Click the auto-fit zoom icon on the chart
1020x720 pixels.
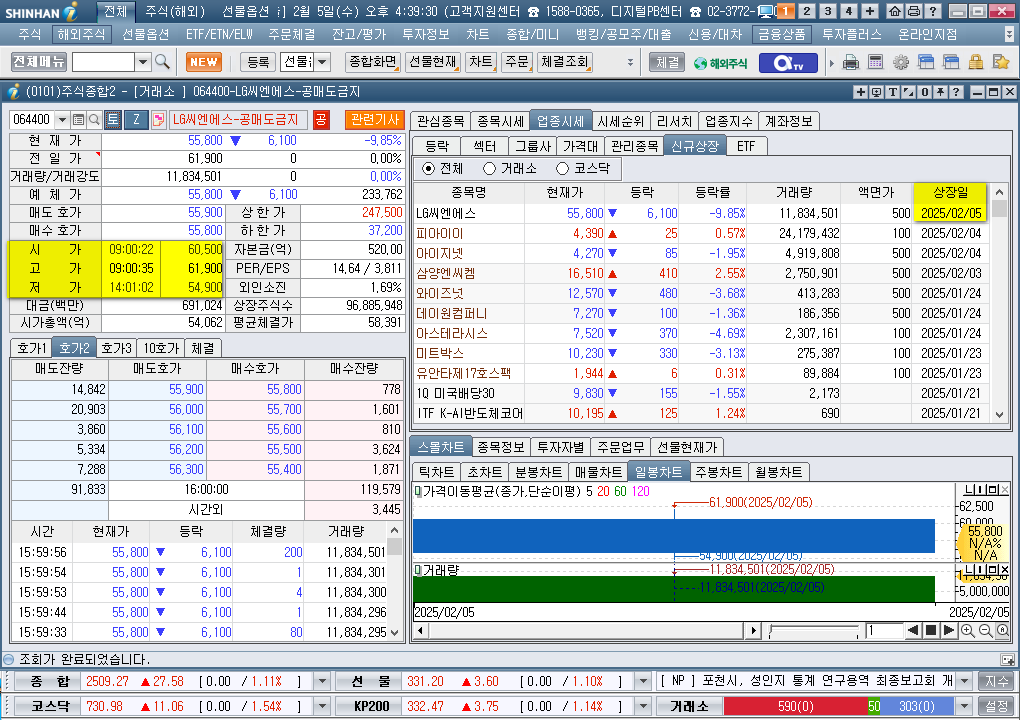point(1003,630)
